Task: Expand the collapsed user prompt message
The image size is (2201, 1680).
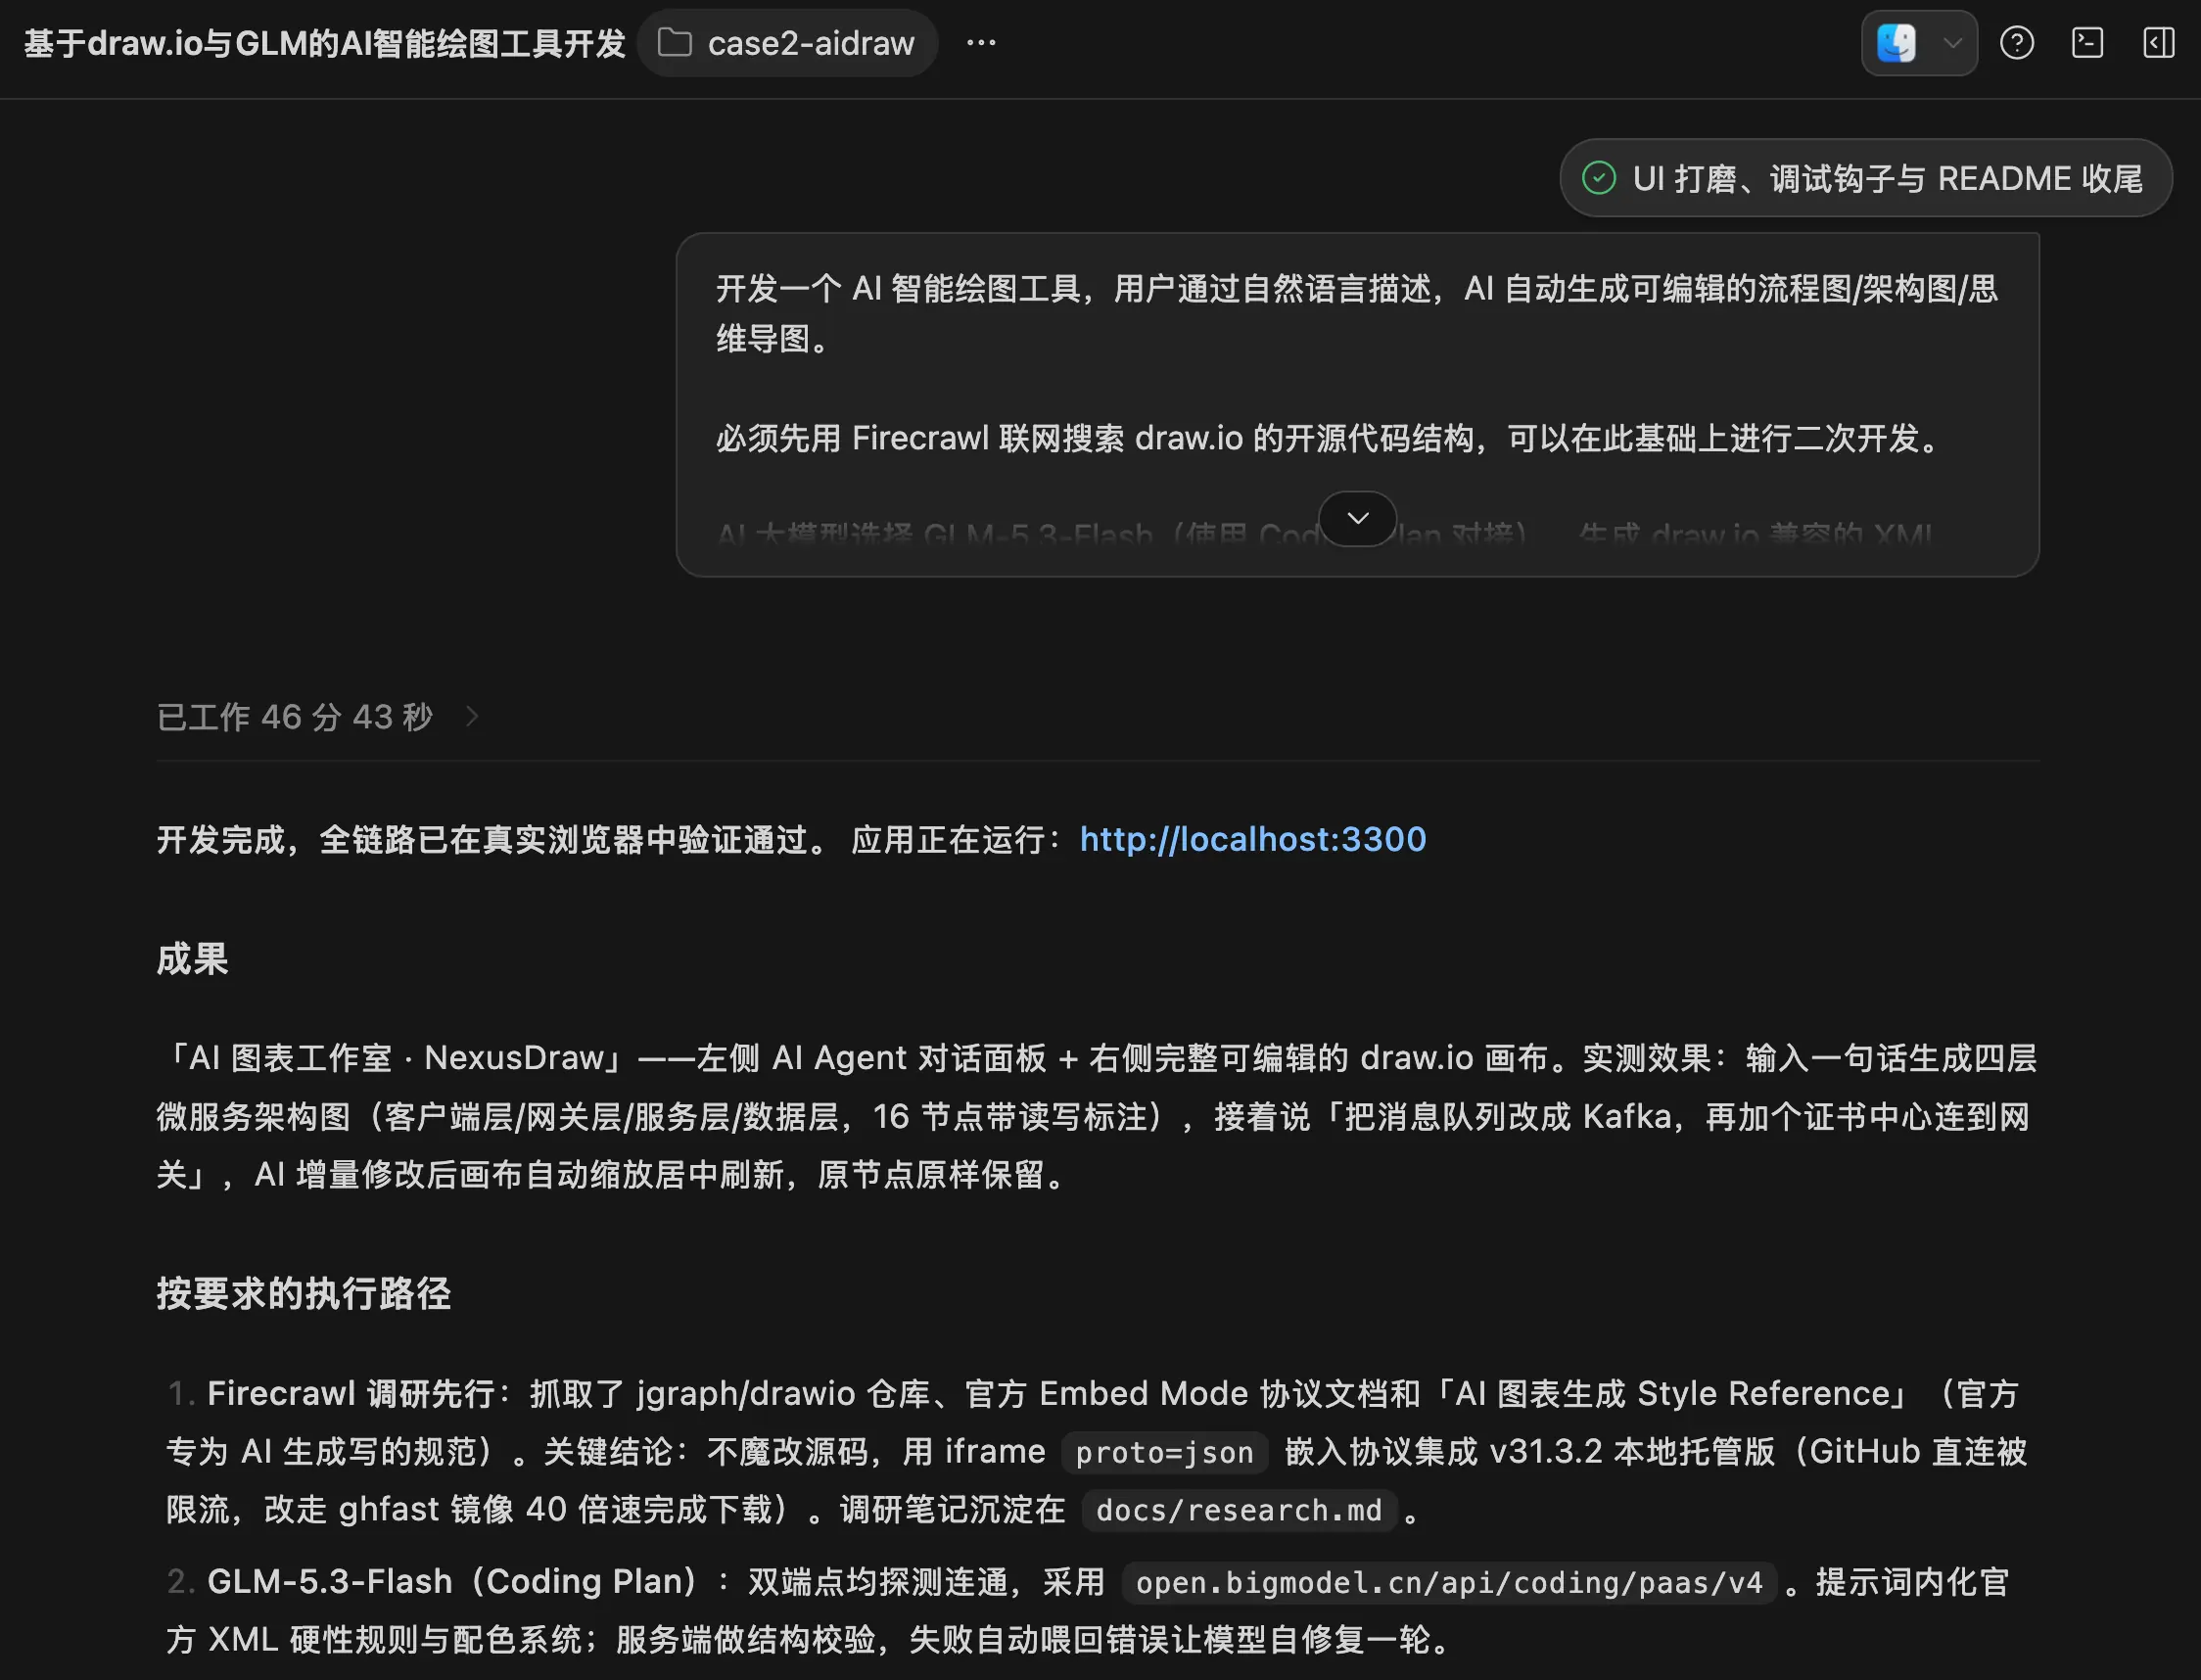Action: (x=1357, y=518)
